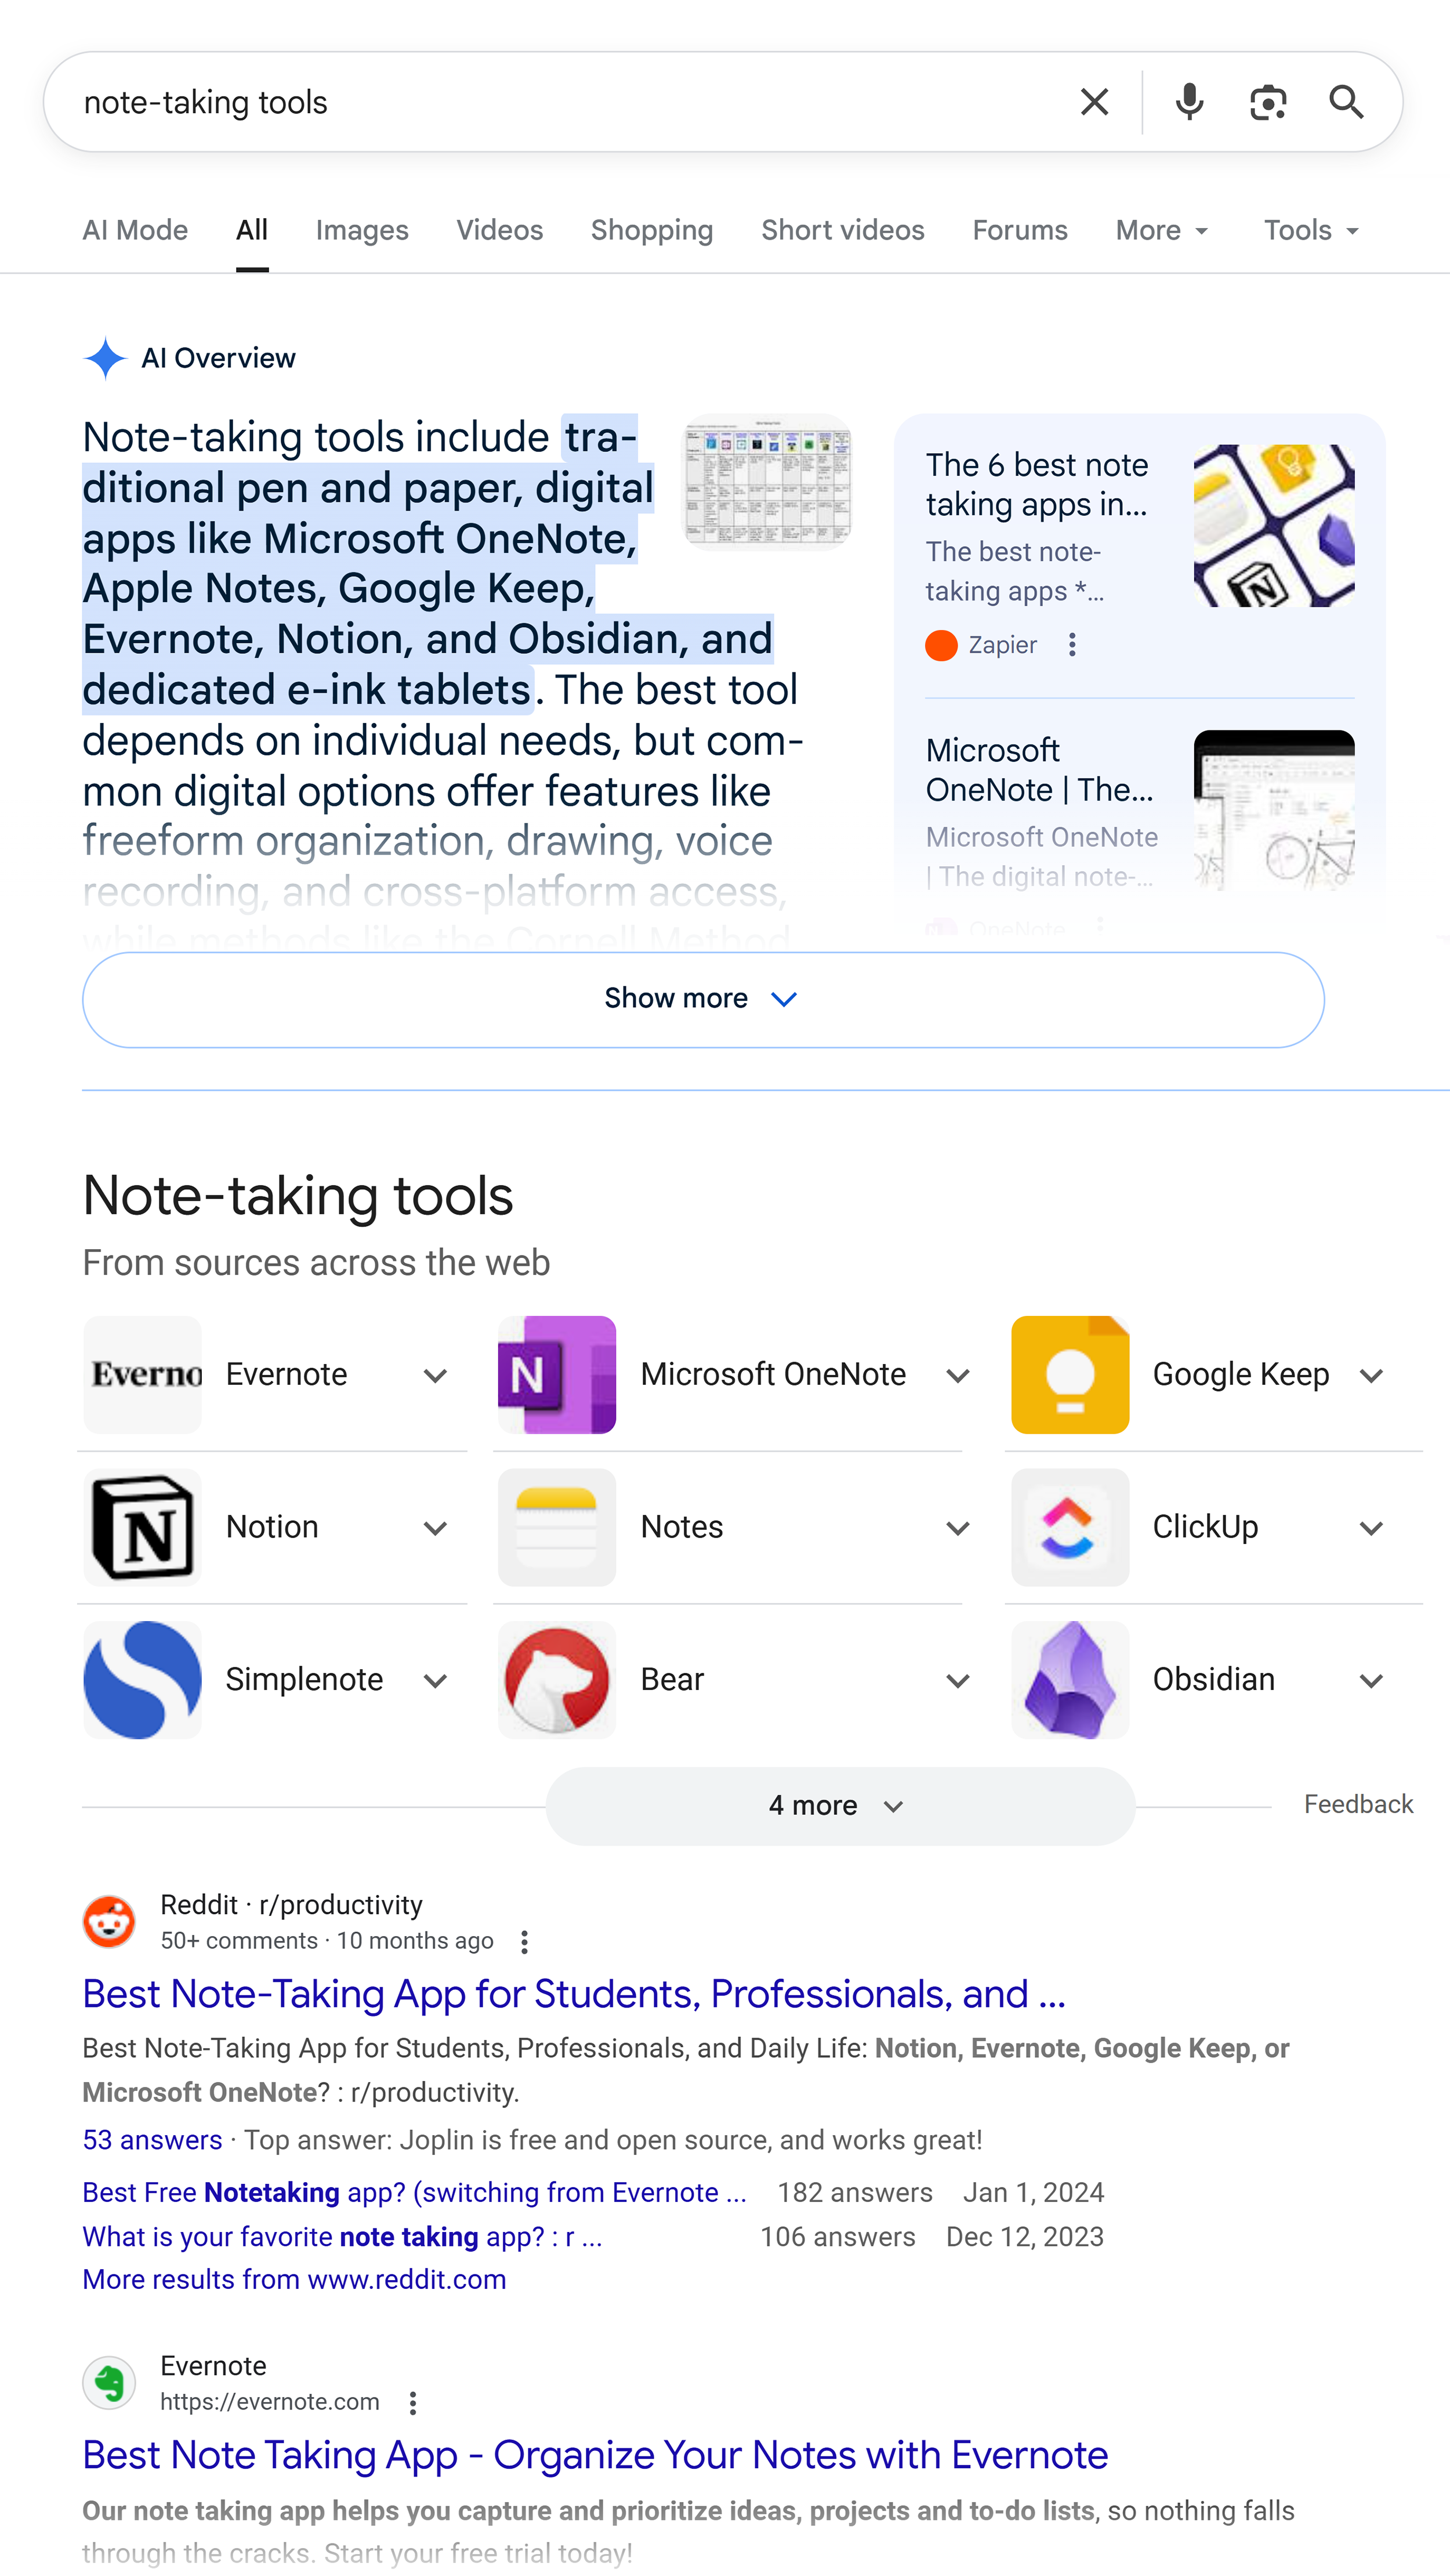1450x2576 pixels.
Task: Click the Obsidian icon
Action: click(1070, 1680)
